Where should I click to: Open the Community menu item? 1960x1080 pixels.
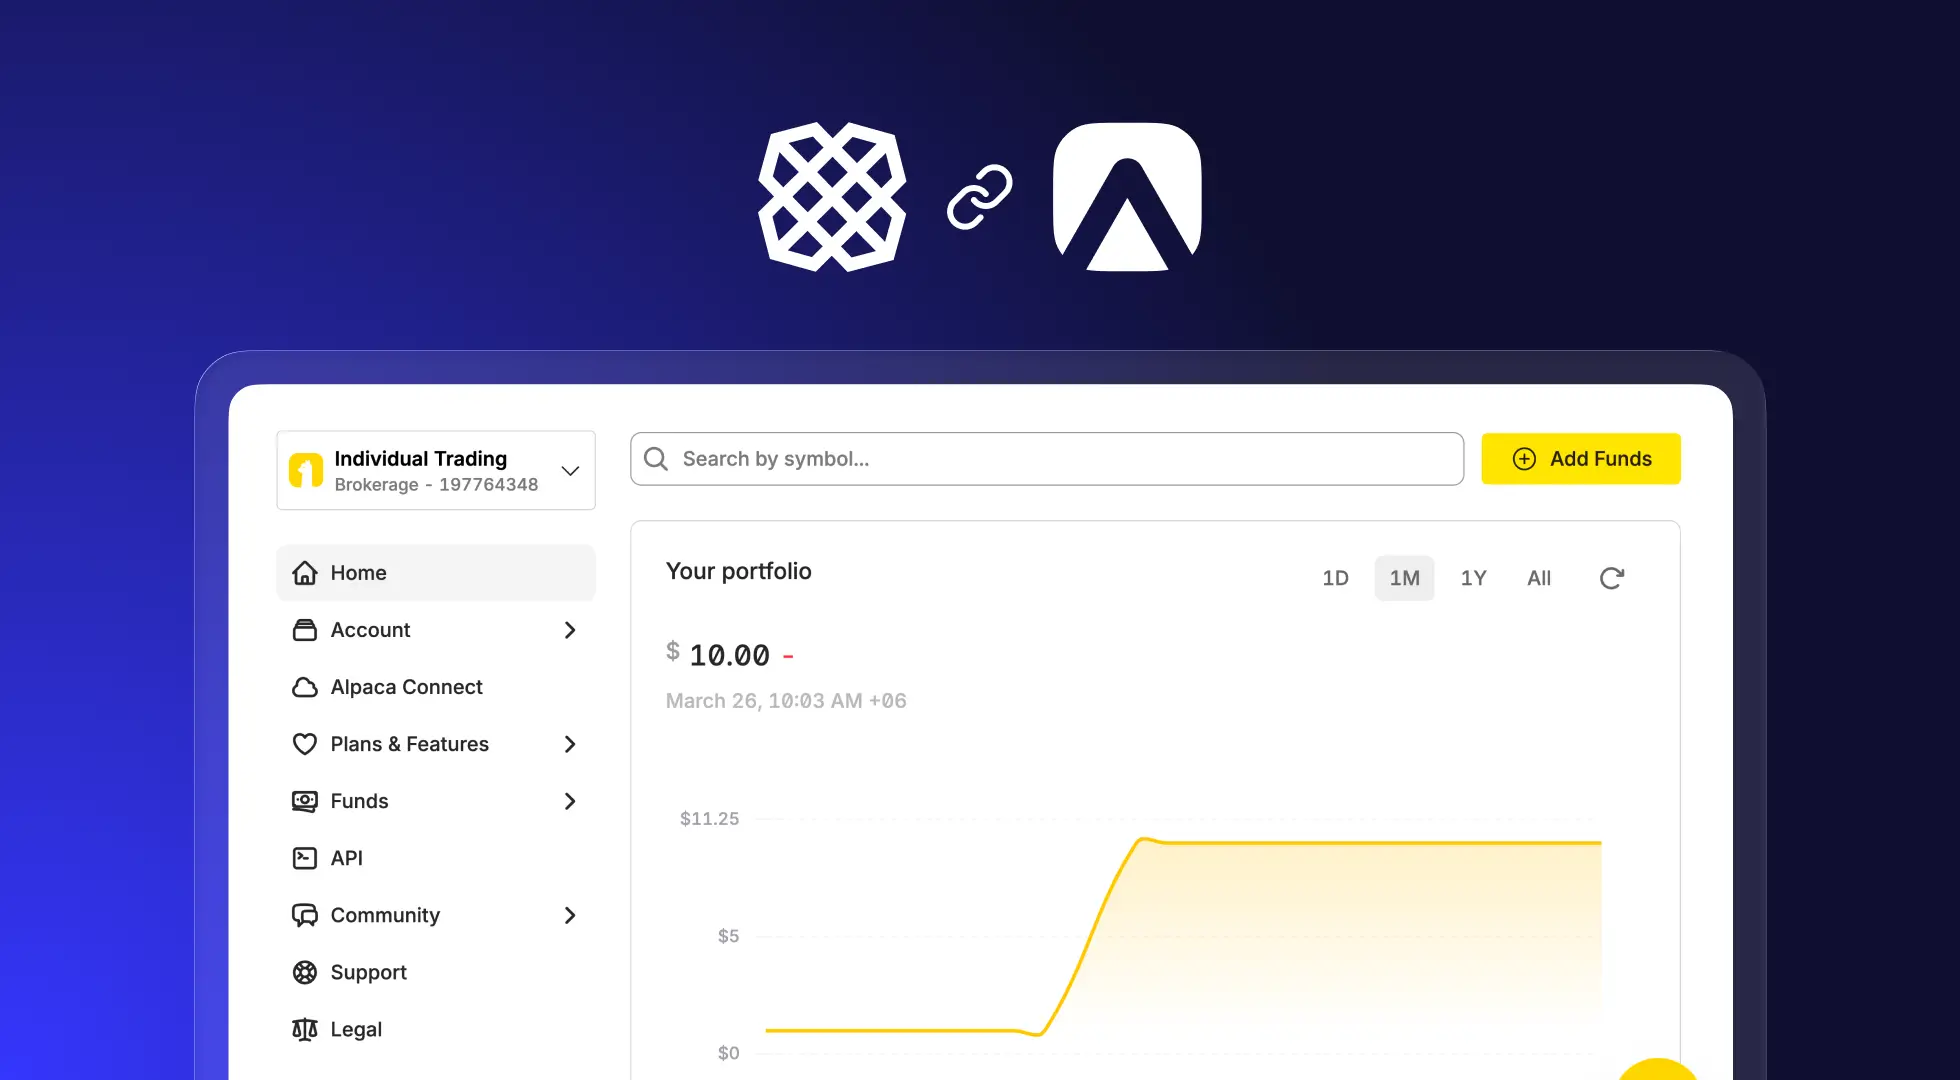[386, 915]
